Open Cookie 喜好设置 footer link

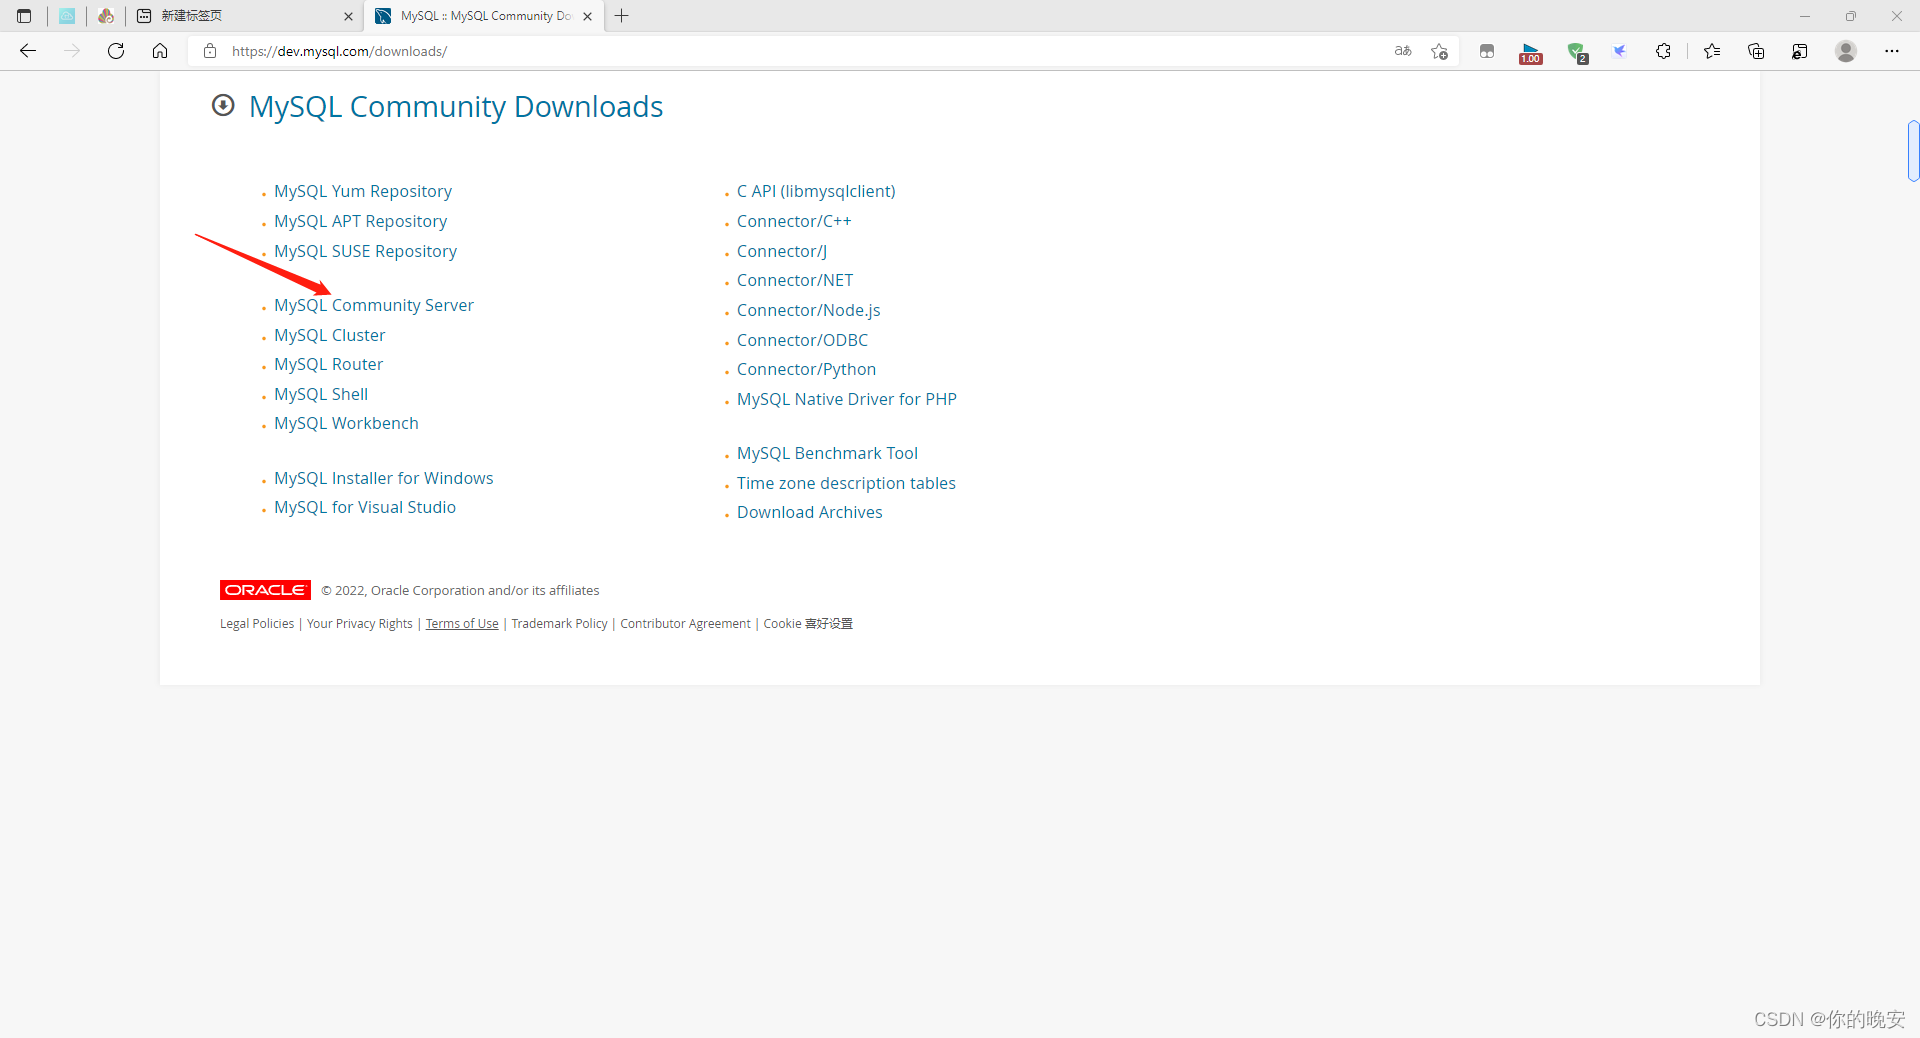pyautogui.click(x=808, y=623)
